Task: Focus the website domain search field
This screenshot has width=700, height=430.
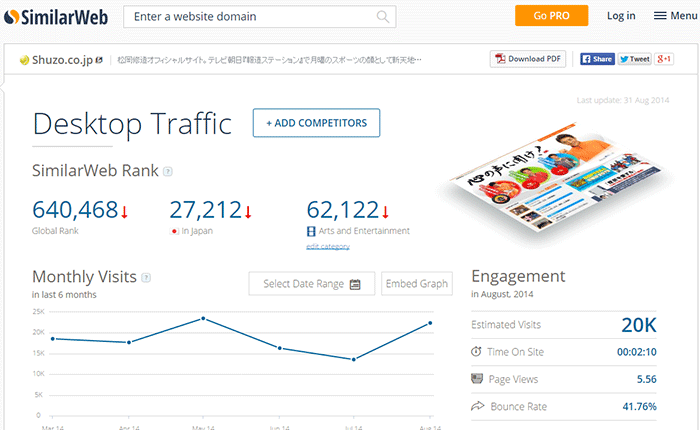Action: point(259,17)
